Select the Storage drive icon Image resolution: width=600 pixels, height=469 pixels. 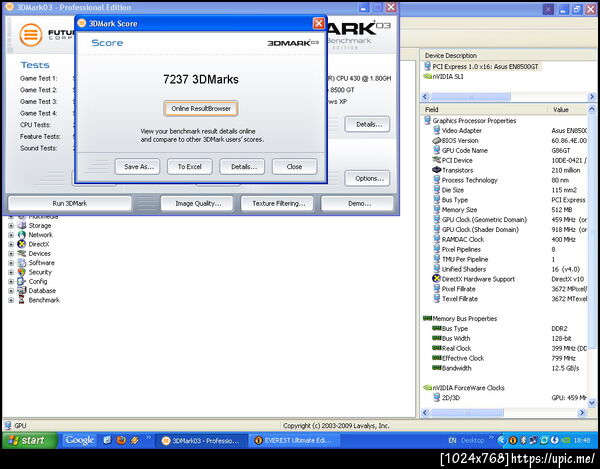22,226
